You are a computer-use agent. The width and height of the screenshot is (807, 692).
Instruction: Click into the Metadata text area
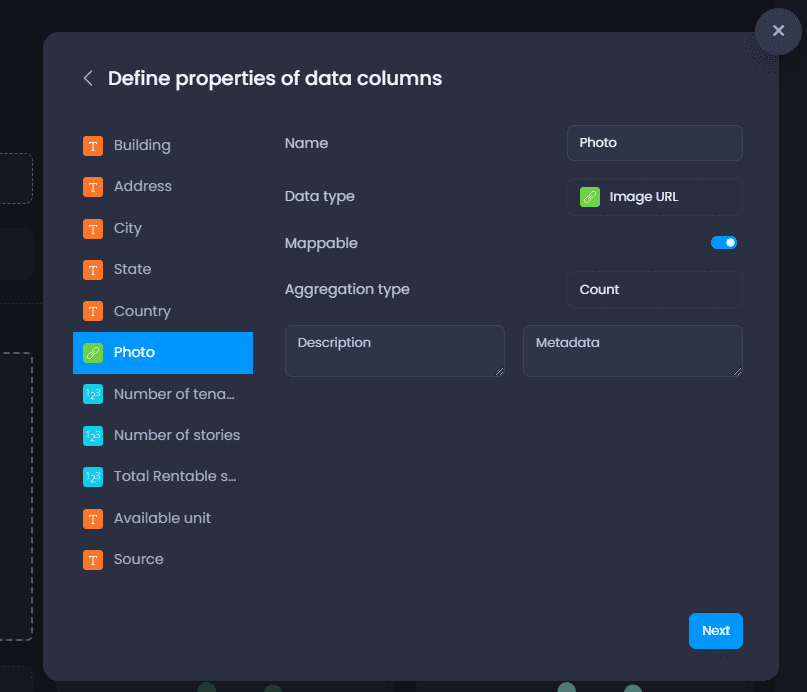tap(633, 351)
